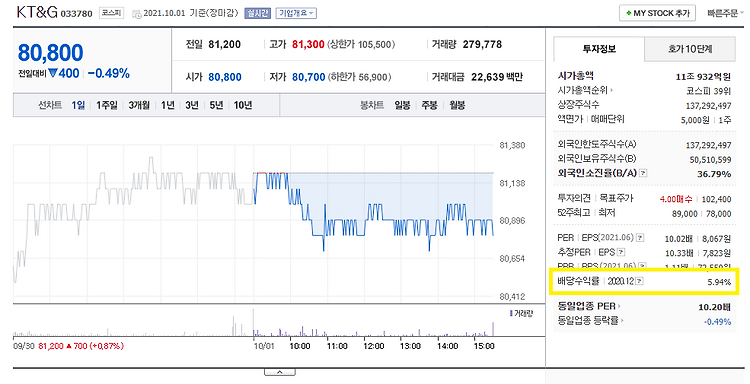Open help icon next to PER EPS(2021.06)
750x384 pixels.
tap(640, 238)
